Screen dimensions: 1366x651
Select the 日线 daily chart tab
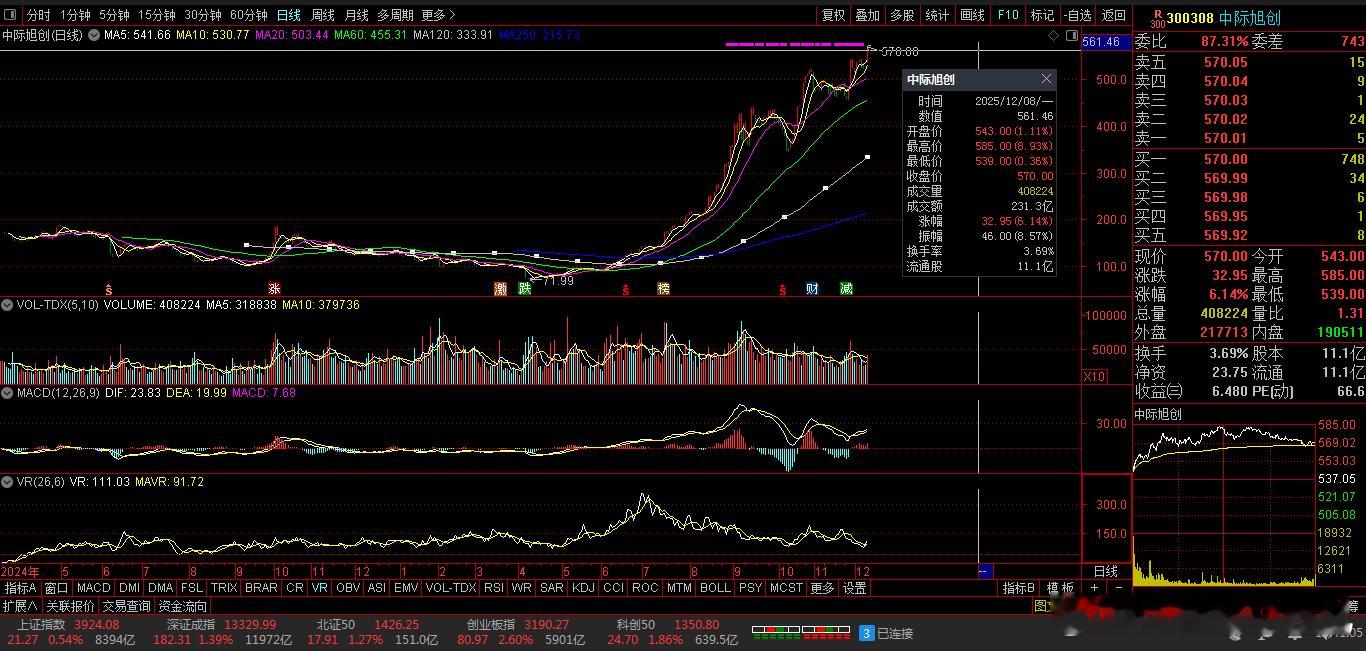coord(289,15)
